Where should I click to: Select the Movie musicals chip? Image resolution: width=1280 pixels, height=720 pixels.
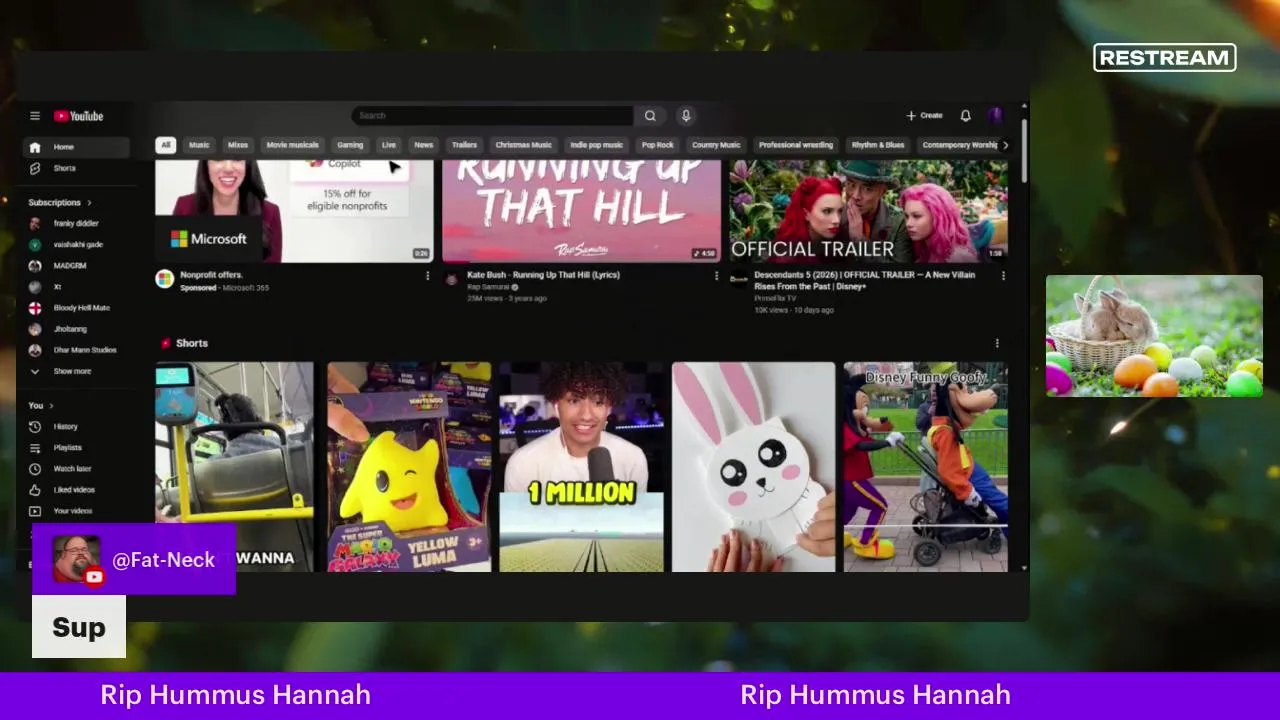292,145
